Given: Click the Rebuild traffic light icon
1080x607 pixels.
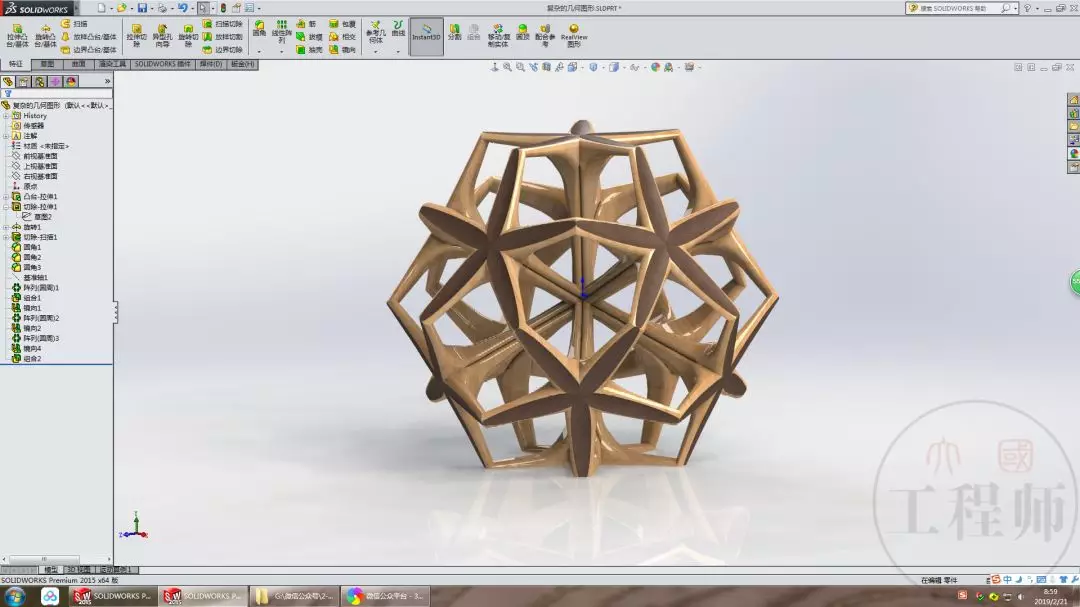Looking at the screenshot, I should click(x=223, y=8).
